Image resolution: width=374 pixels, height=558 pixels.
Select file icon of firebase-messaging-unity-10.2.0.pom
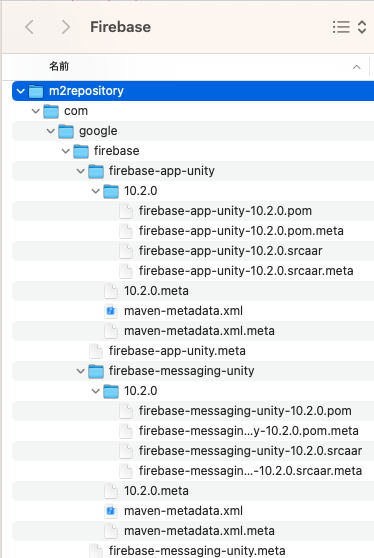click(x=126, y=411)
